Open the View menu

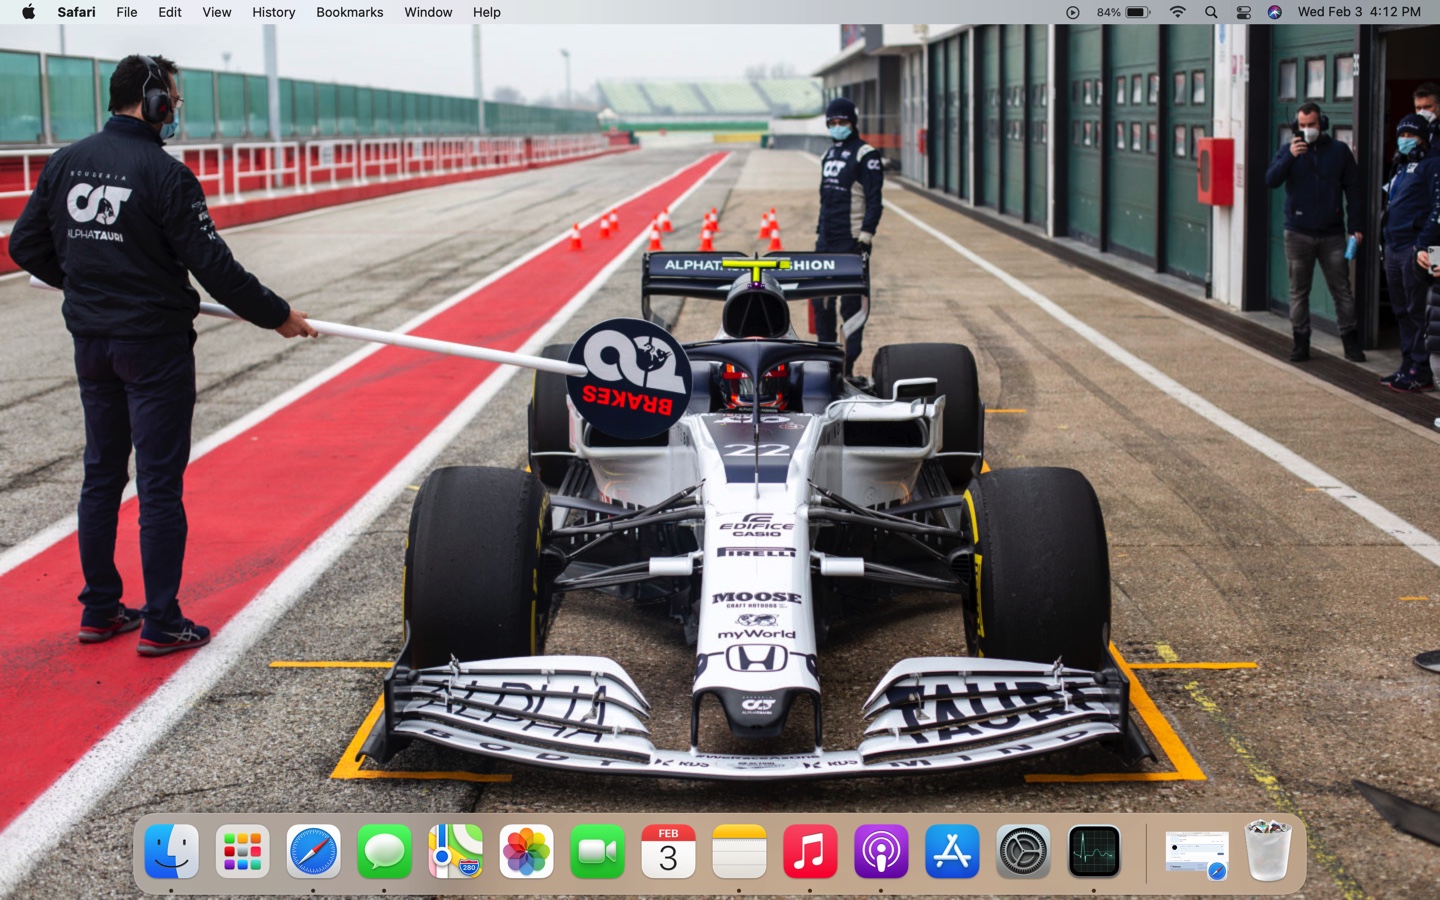[217, 12]
